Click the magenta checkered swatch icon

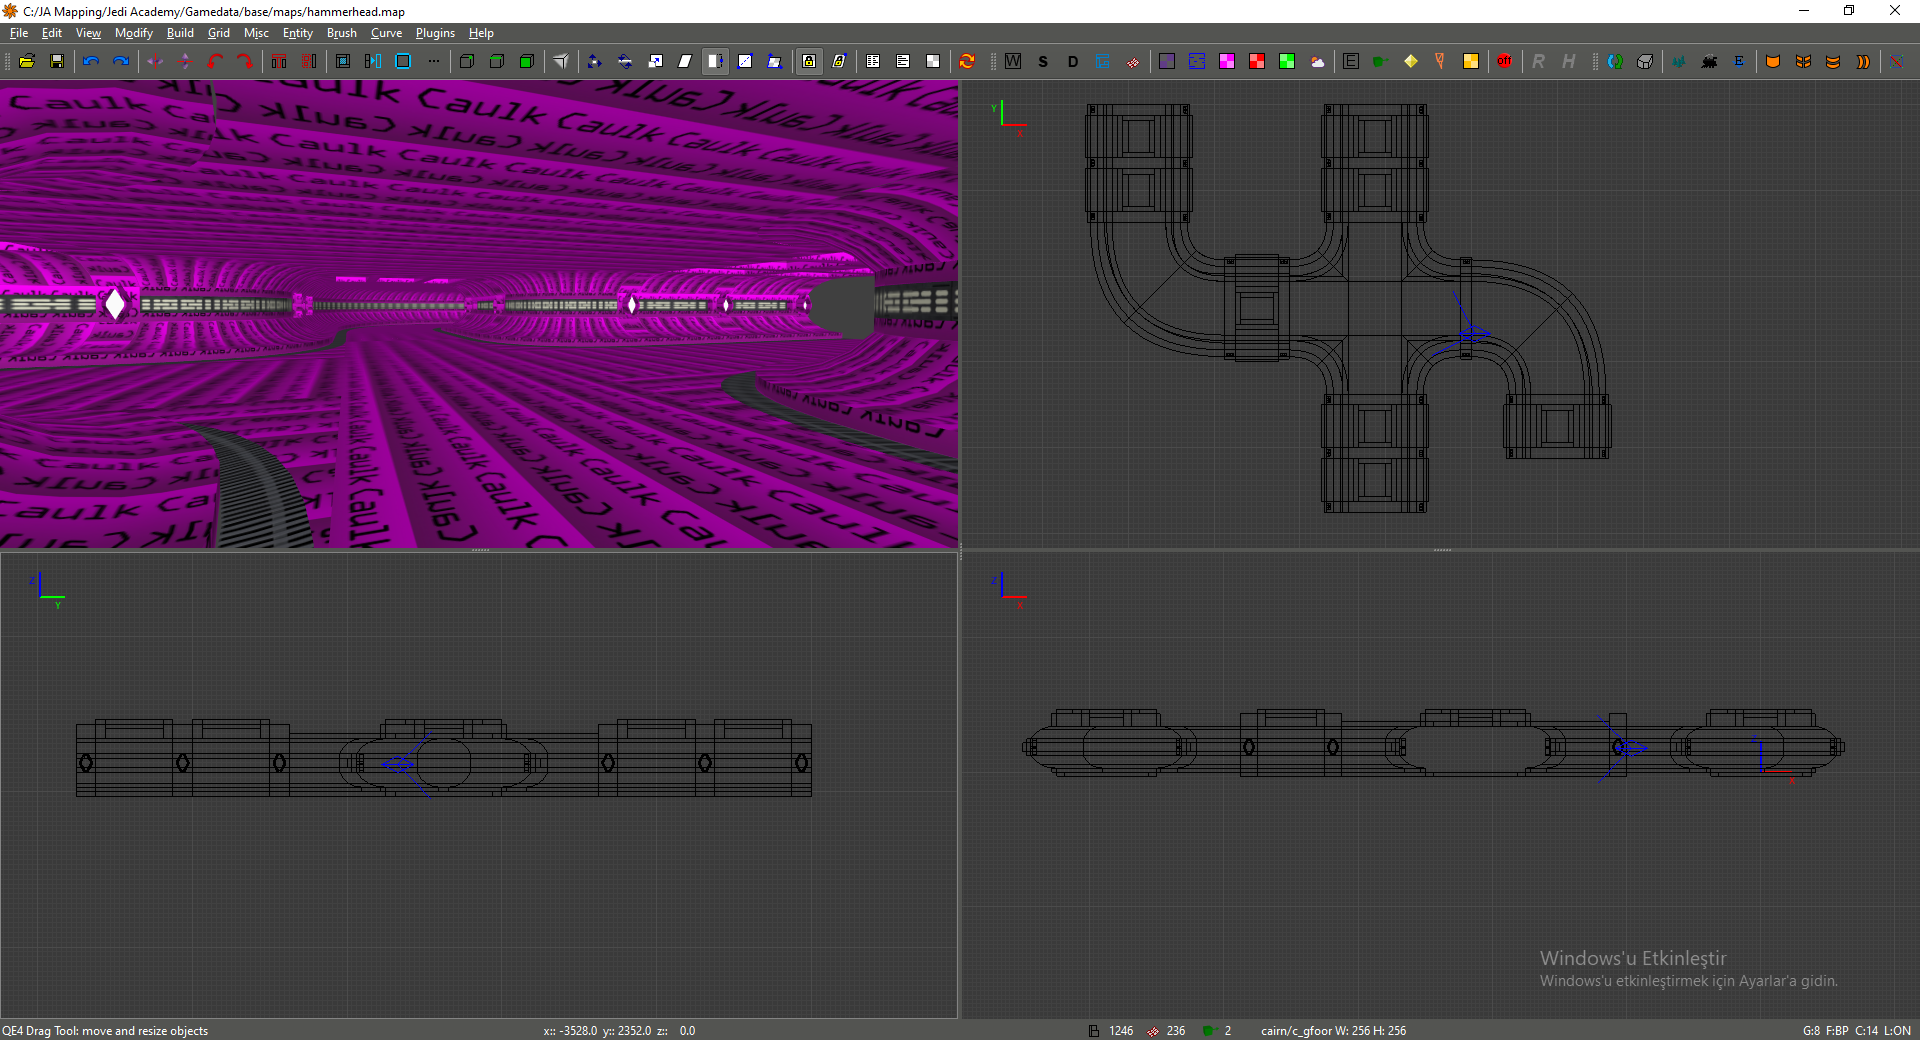pyautogui.click(x=1227, y=61)
